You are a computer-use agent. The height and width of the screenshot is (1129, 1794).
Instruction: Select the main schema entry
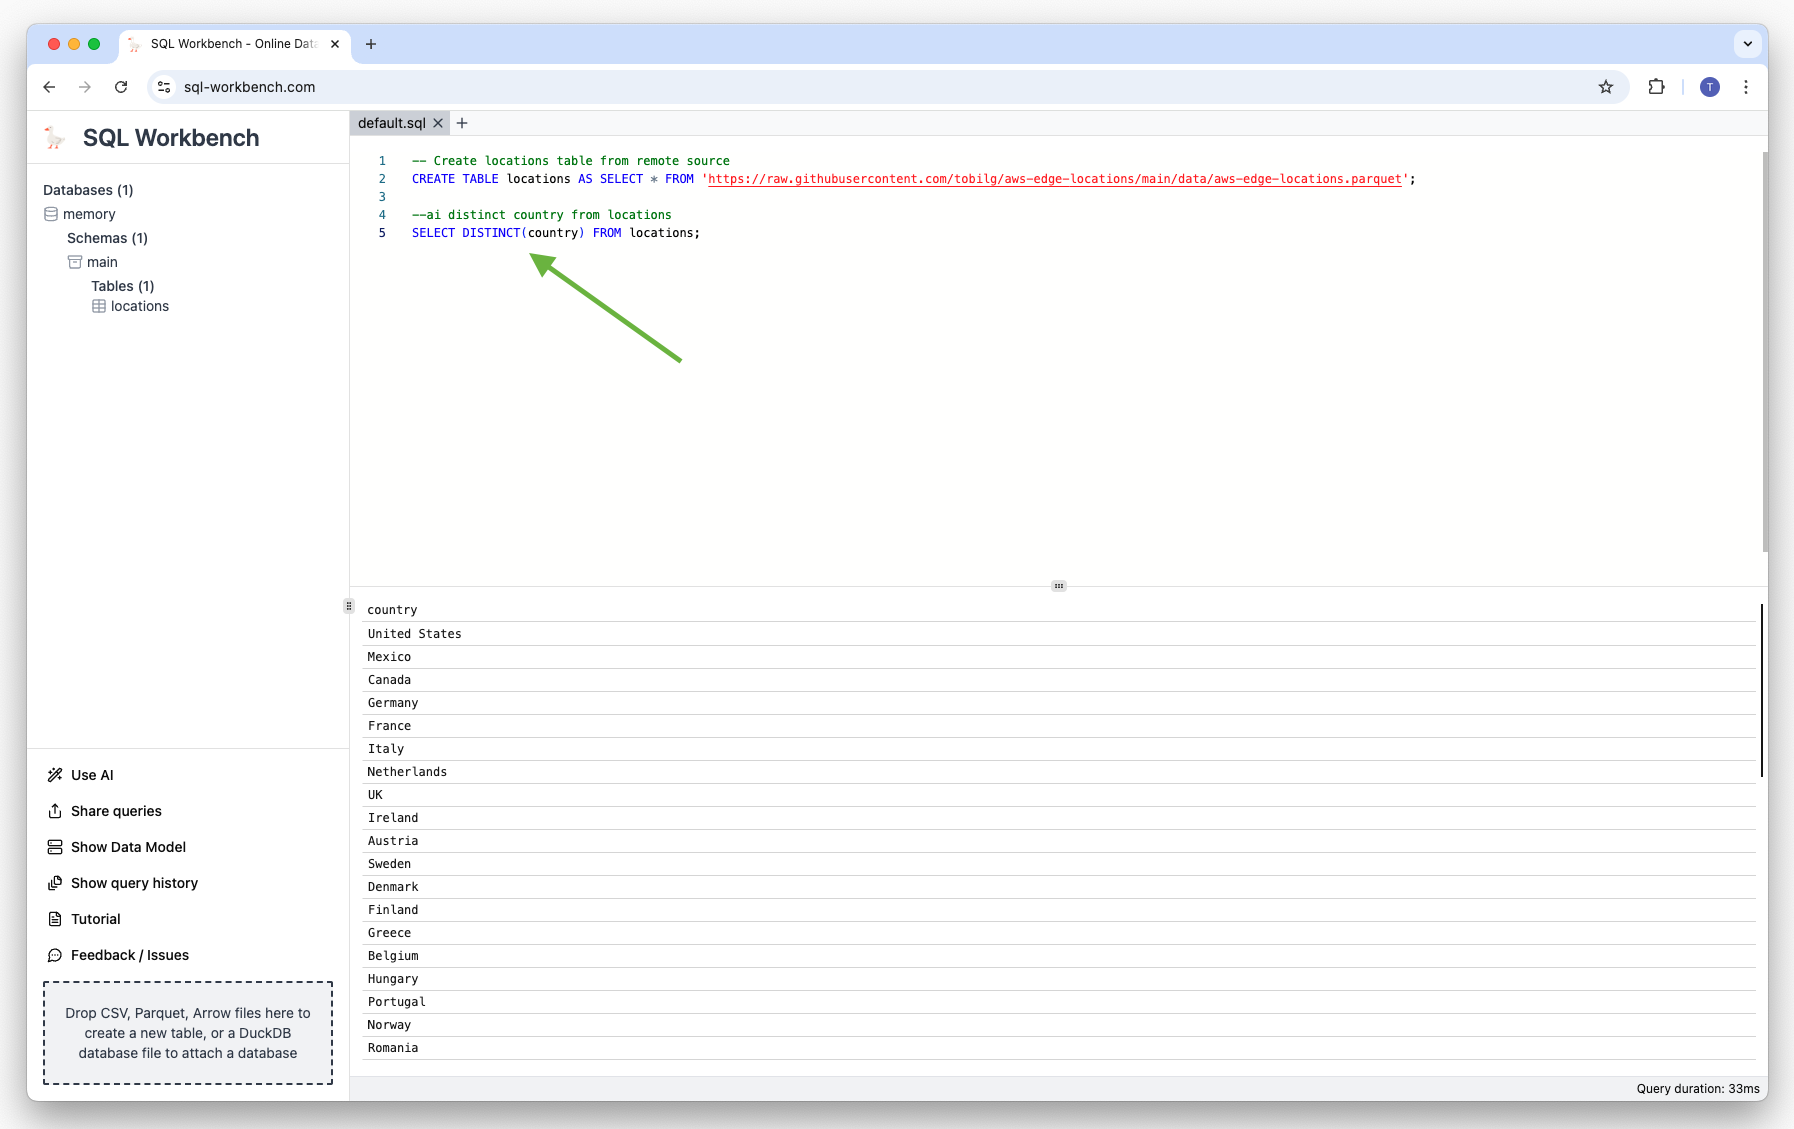(103, 261)
